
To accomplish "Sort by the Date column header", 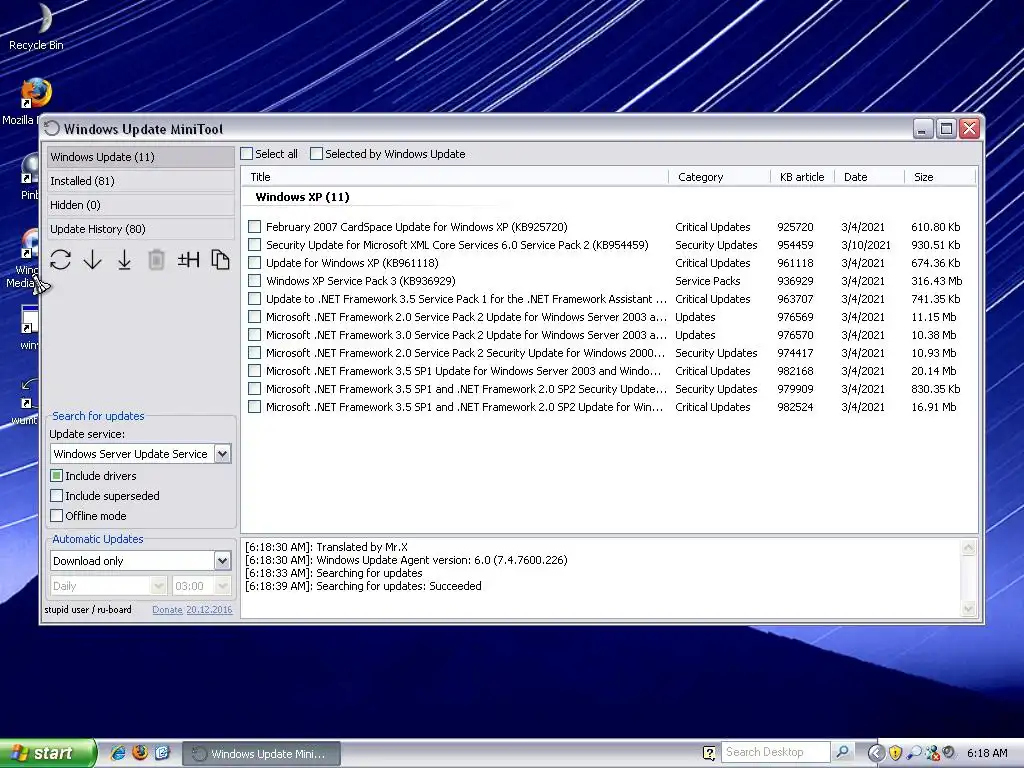I will pyautogui.click(x=869, y=177).
